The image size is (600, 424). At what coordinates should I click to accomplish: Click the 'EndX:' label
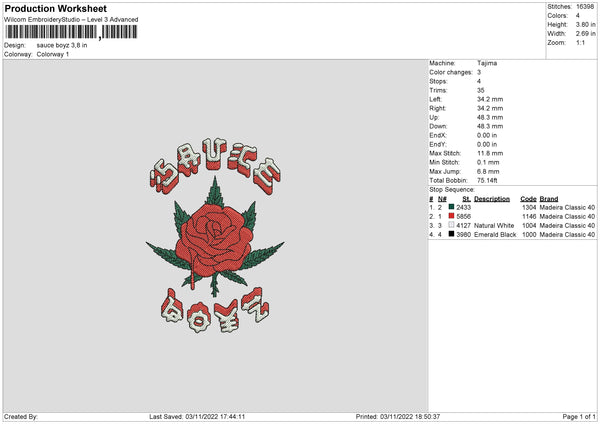(438, 135)
